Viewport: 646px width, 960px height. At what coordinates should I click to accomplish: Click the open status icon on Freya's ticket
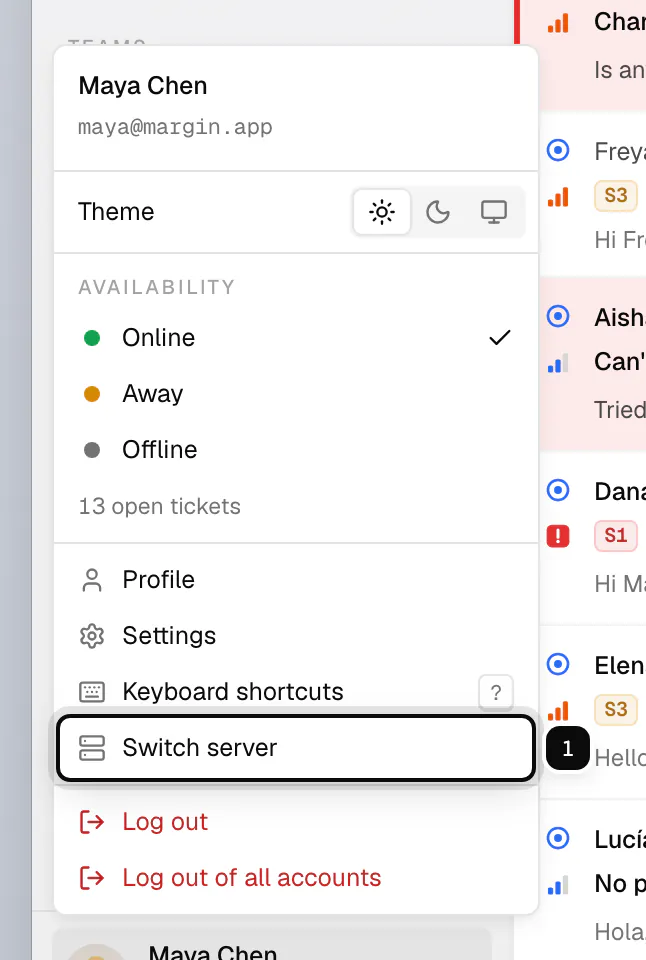pos(558,151)
